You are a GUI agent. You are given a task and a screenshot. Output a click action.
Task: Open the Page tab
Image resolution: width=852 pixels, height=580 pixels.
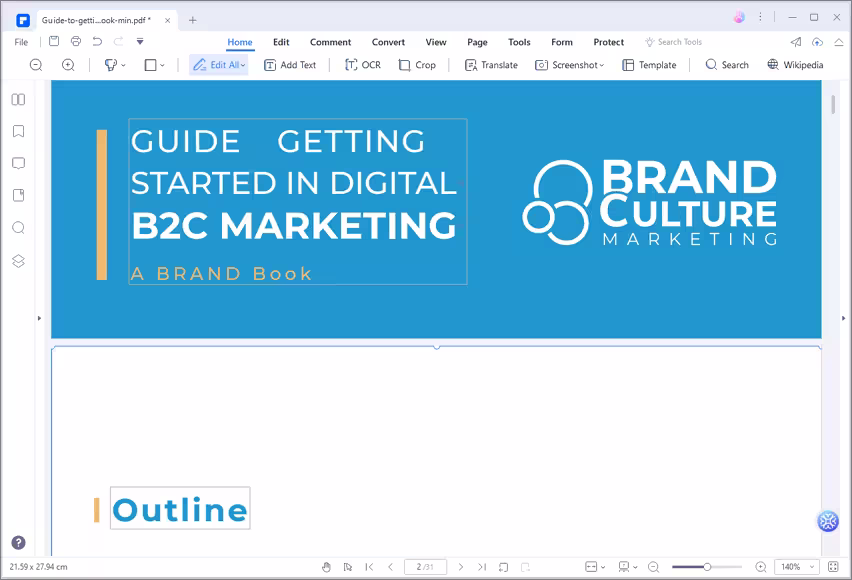[x=477, y=42]
